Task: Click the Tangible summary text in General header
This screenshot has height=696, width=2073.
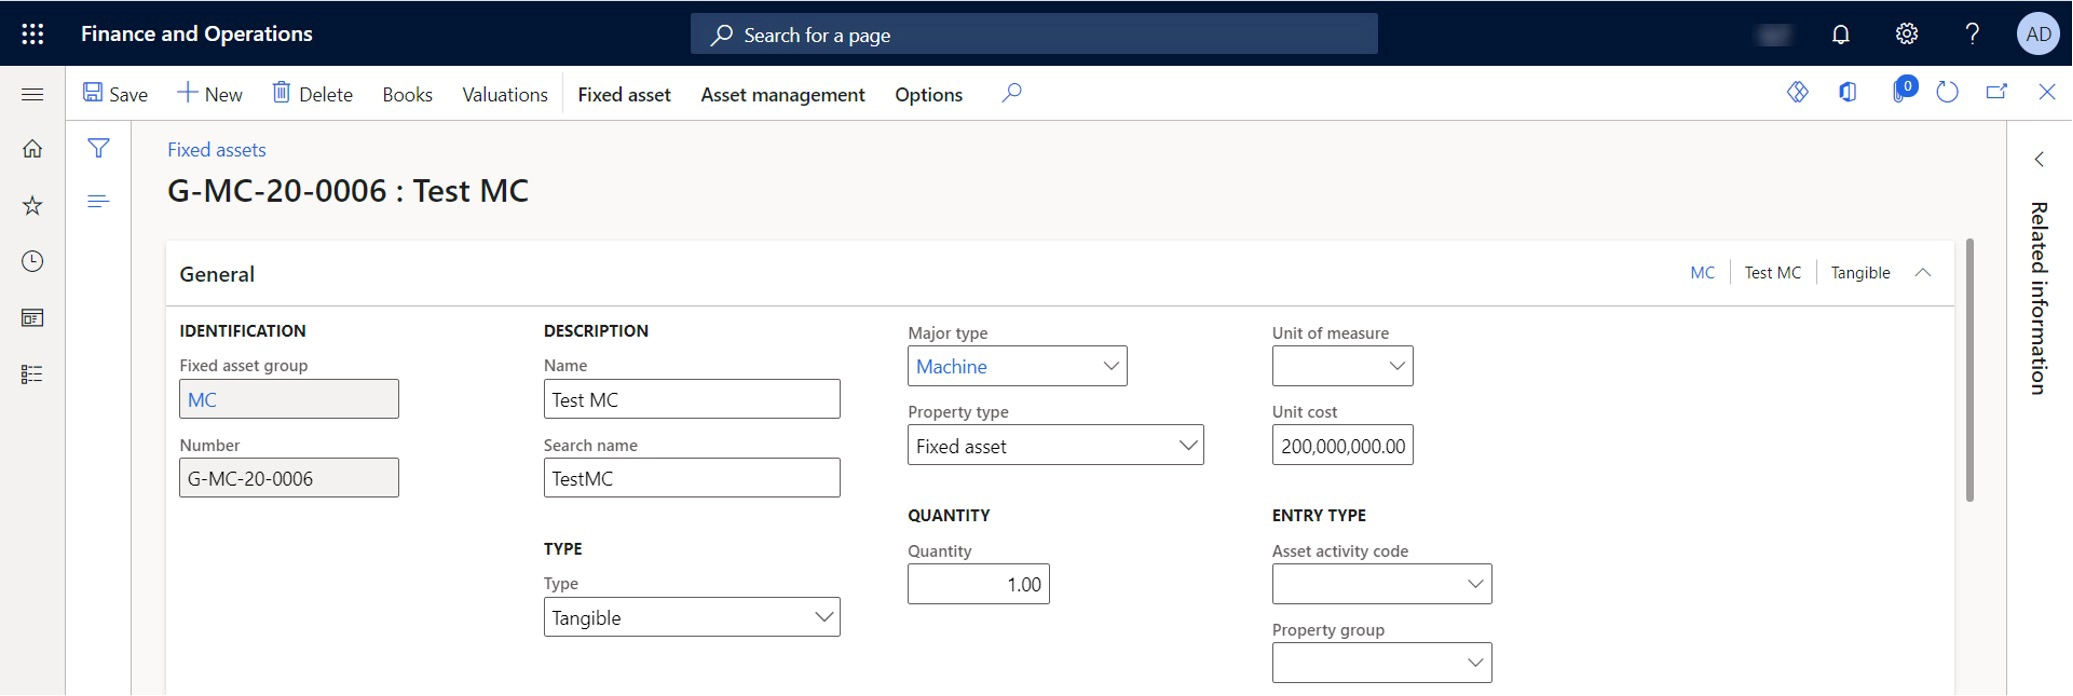Action: [x=1860, y=273]
